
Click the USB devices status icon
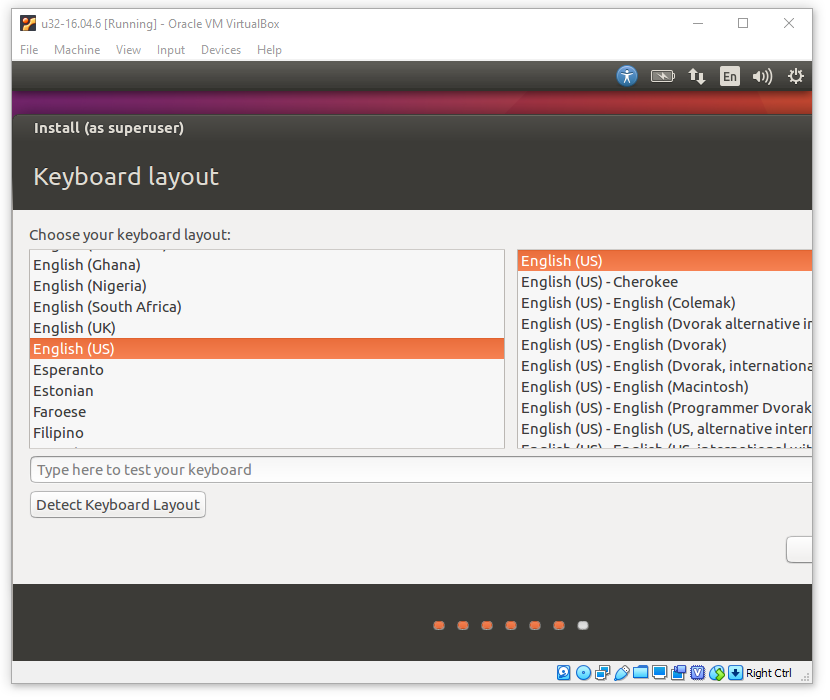coord(622,673)
